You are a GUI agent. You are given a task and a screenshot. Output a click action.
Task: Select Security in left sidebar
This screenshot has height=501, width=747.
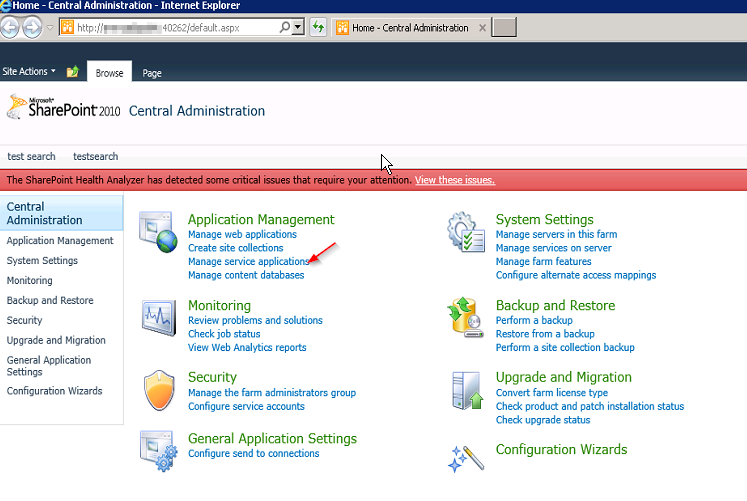(24, 321)
